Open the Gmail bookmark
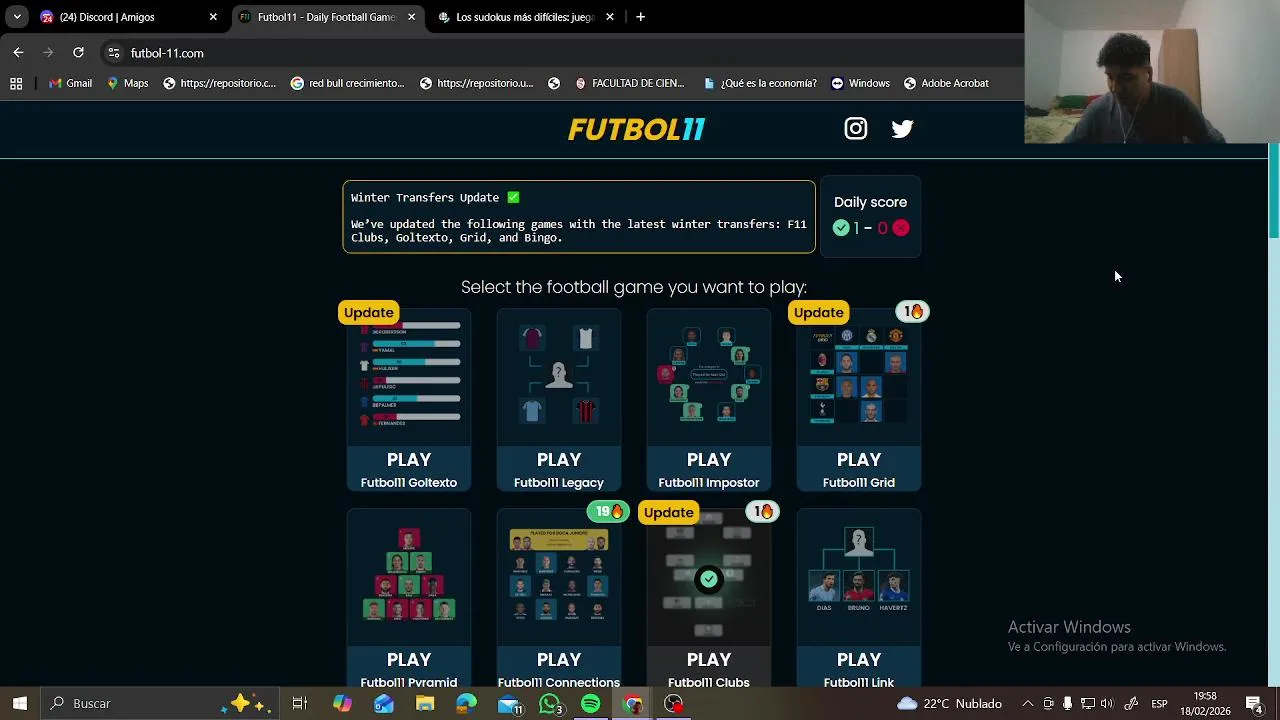The width and height of the screenshot is (1280, 720). [70, 83]
